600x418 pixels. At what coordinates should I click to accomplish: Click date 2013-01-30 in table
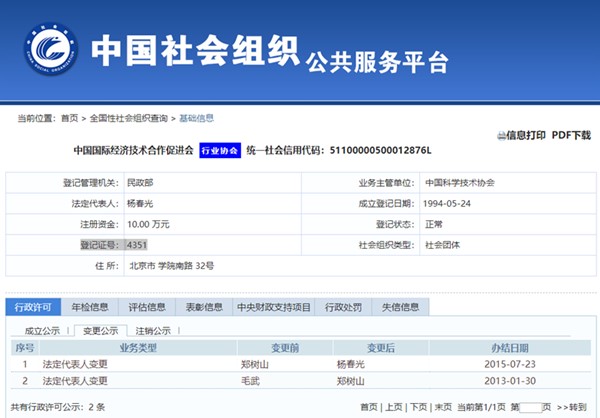click(510, 381)
